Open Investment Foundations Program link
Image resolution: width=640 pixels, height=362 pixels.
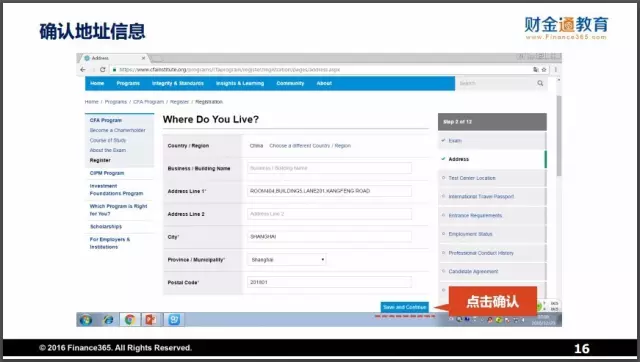116,190
